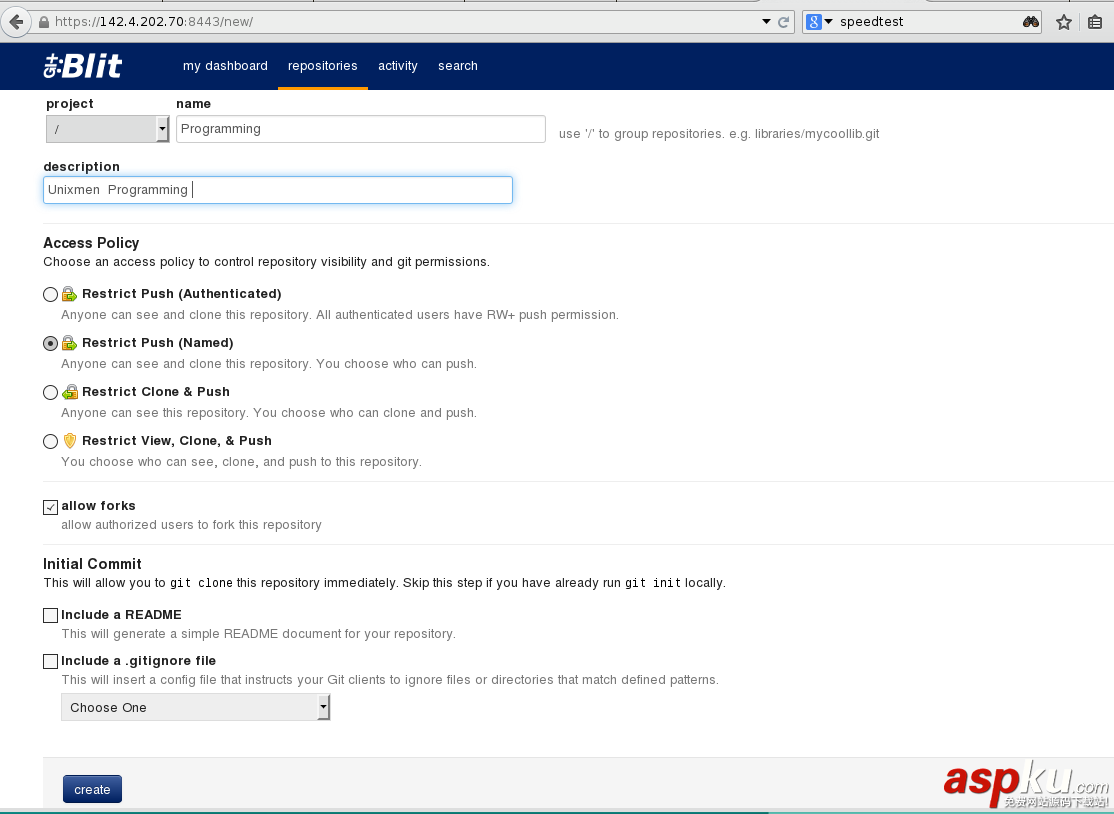
Task: Click the Include a .gitignore file label
Action: pyautogui.click(x=139, y=661)
